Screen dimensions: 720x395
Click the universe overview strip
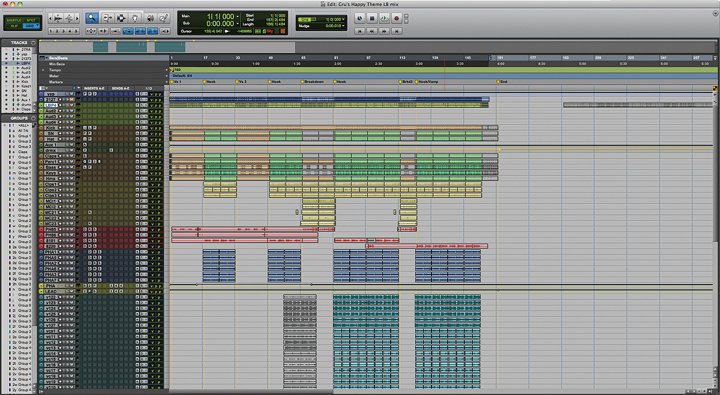[x=377, y=46]
